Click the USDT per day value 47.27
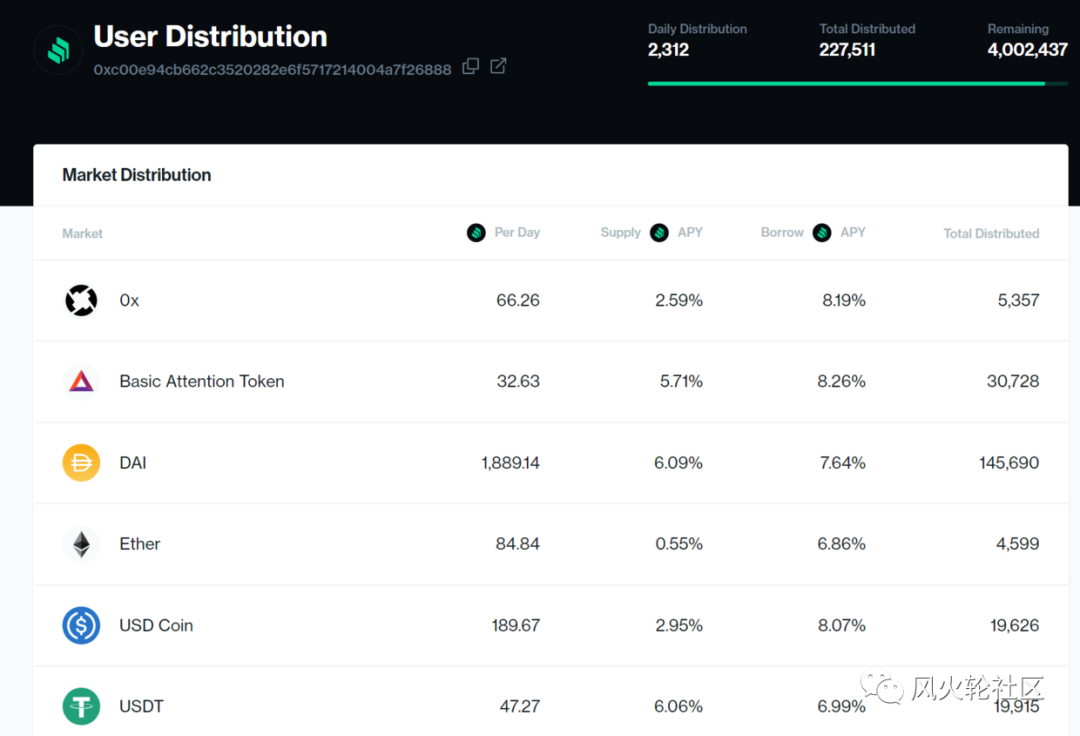Viewport: 1080px width, 736px height. pyautogui.click(x=519, y=706)
